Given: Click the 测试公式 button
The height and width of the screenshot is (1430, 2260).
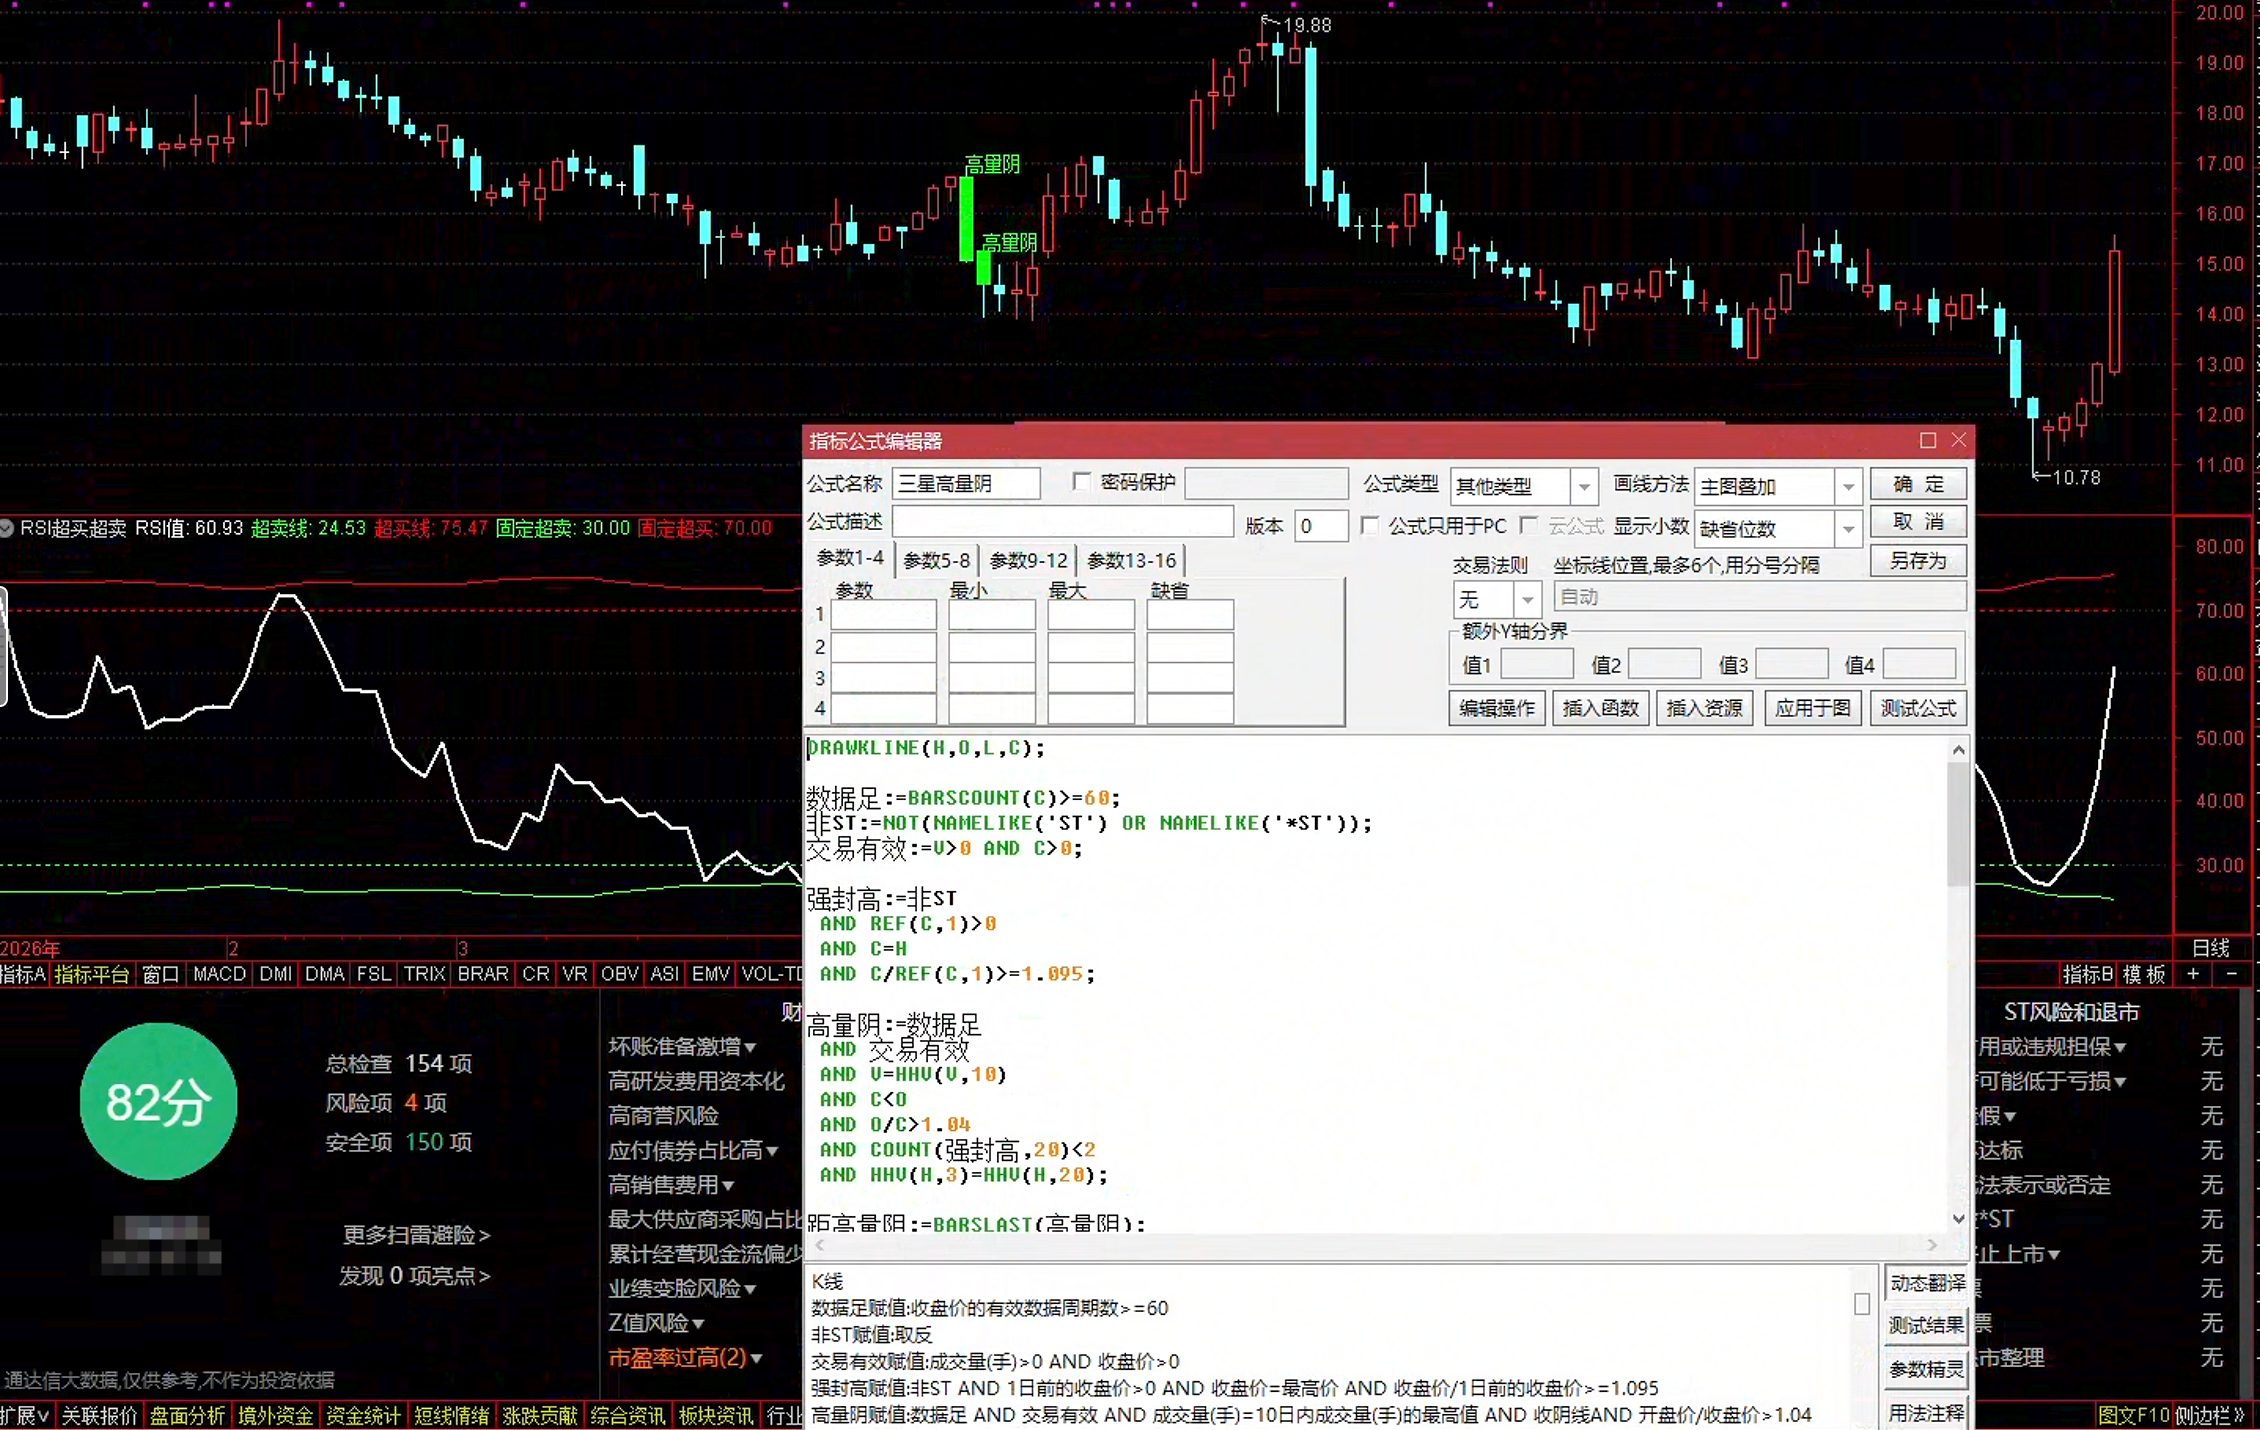Looking at the screenshot, I should point(1918,708).
